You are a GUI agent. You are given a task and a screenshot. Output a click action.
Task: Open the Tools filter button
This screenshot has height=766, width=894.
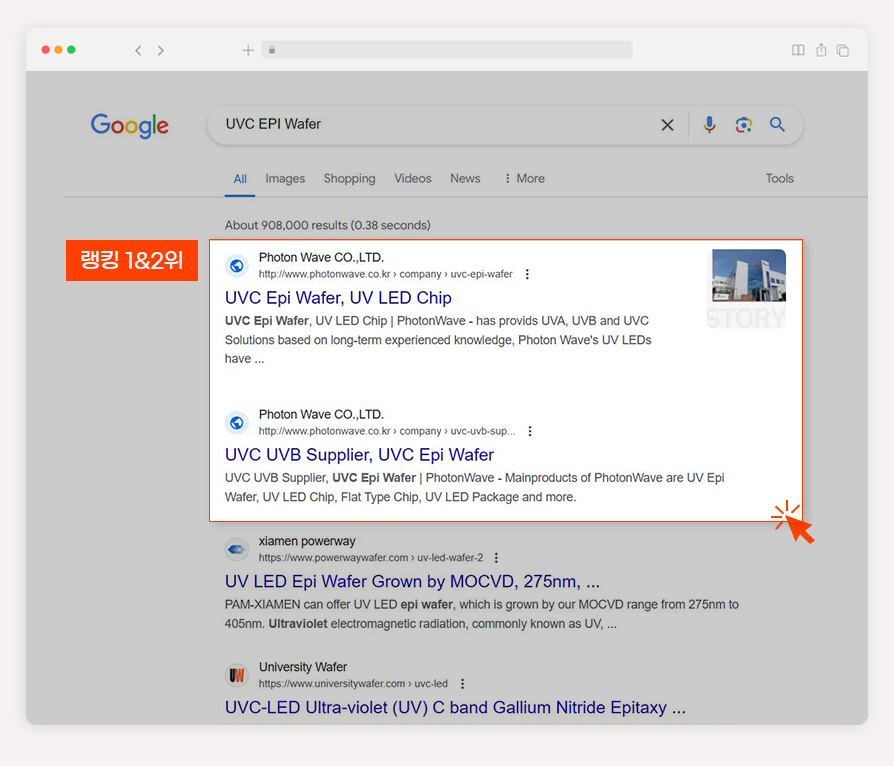(779, 179)
